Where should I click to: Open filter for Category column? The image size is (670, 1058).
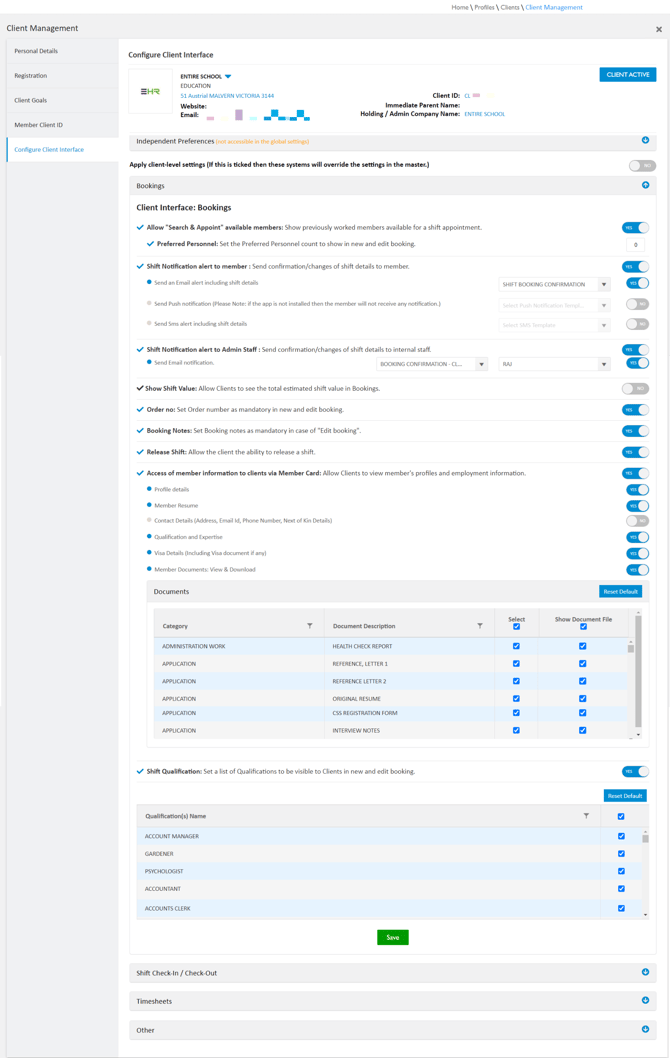coord(310,626)
